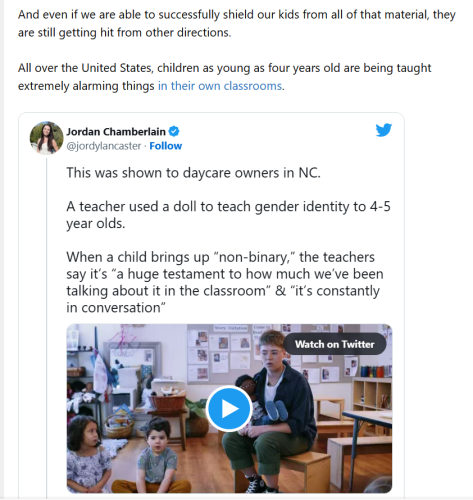Click the blue verified badge icon
The image size is (473, 500).
coord(174,131)
